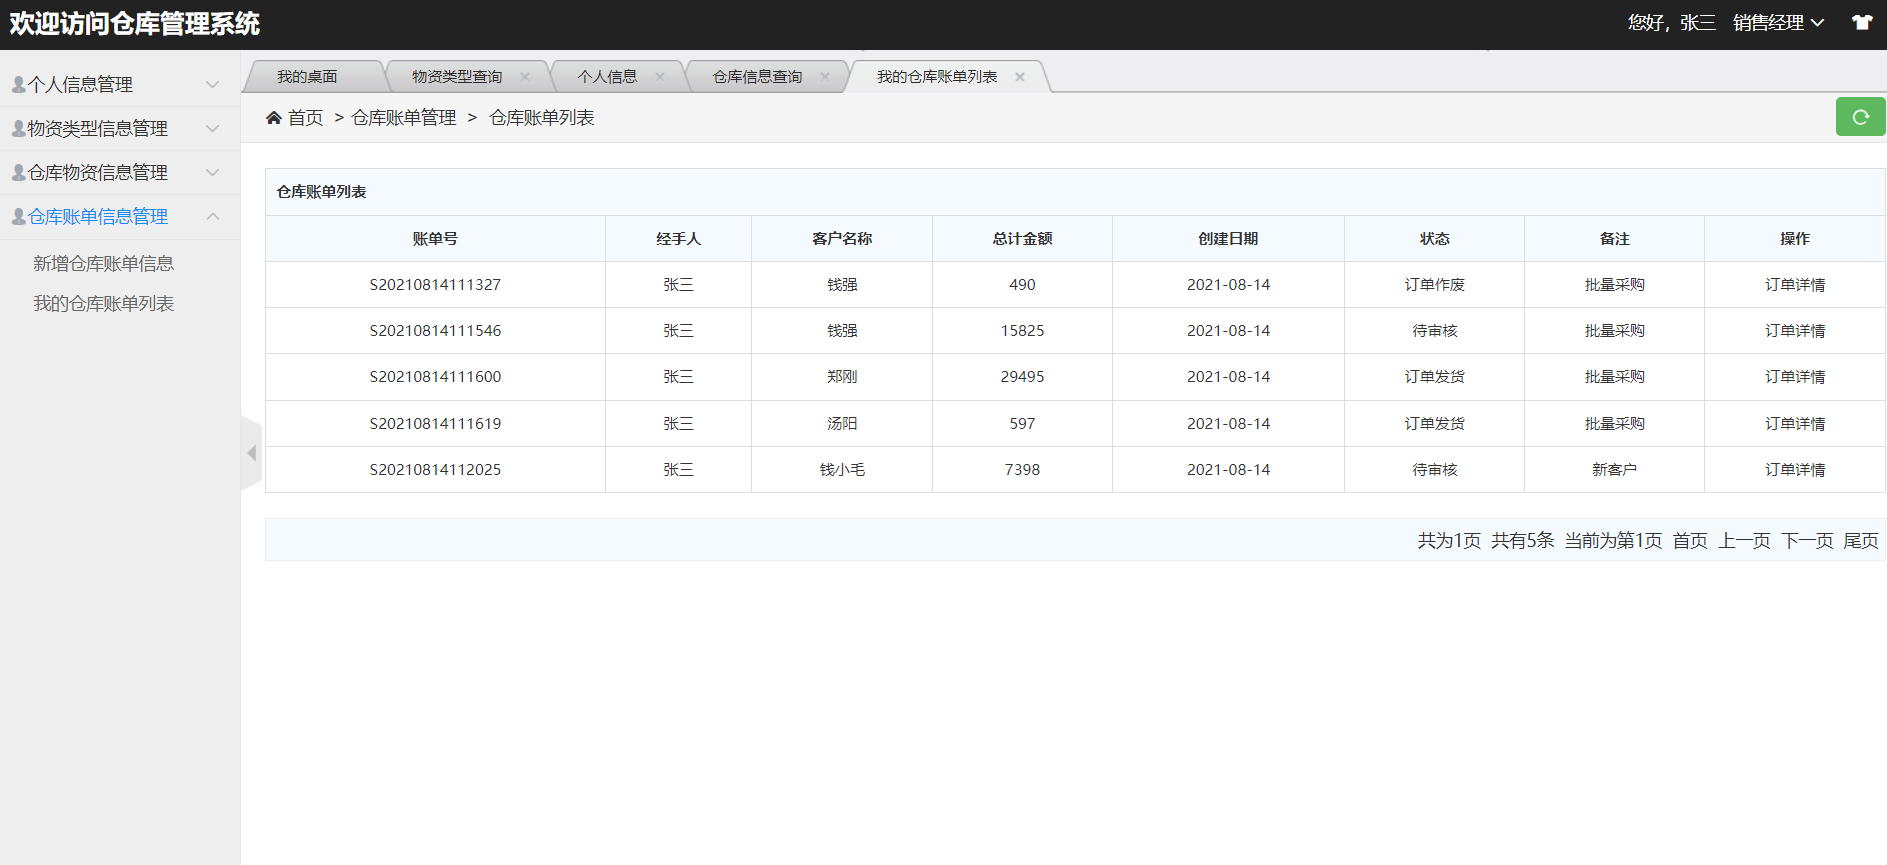Expand the 仓库物资信息管理 chevron
1887x865 pixels.
(x=212, y=173)
